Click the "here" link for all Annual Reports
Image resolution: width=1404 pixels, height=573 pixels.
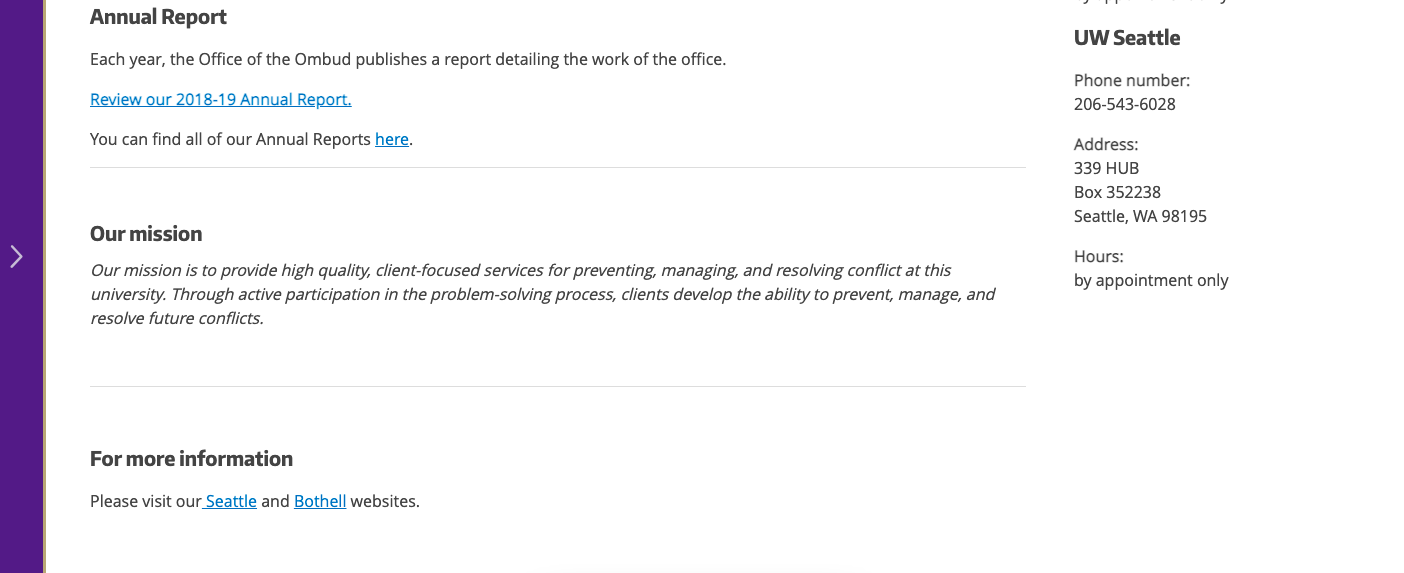[392, 139]
